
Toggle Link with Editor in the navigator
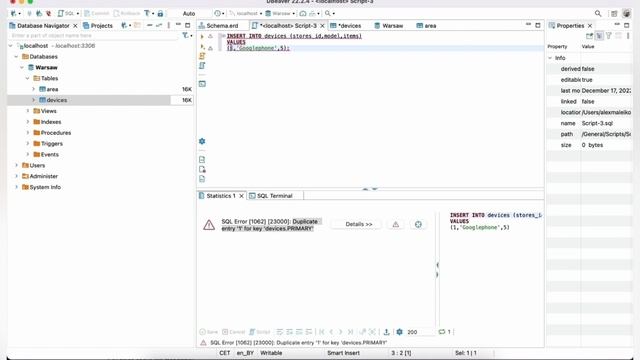pyautogui.click(x=159, y=25)
